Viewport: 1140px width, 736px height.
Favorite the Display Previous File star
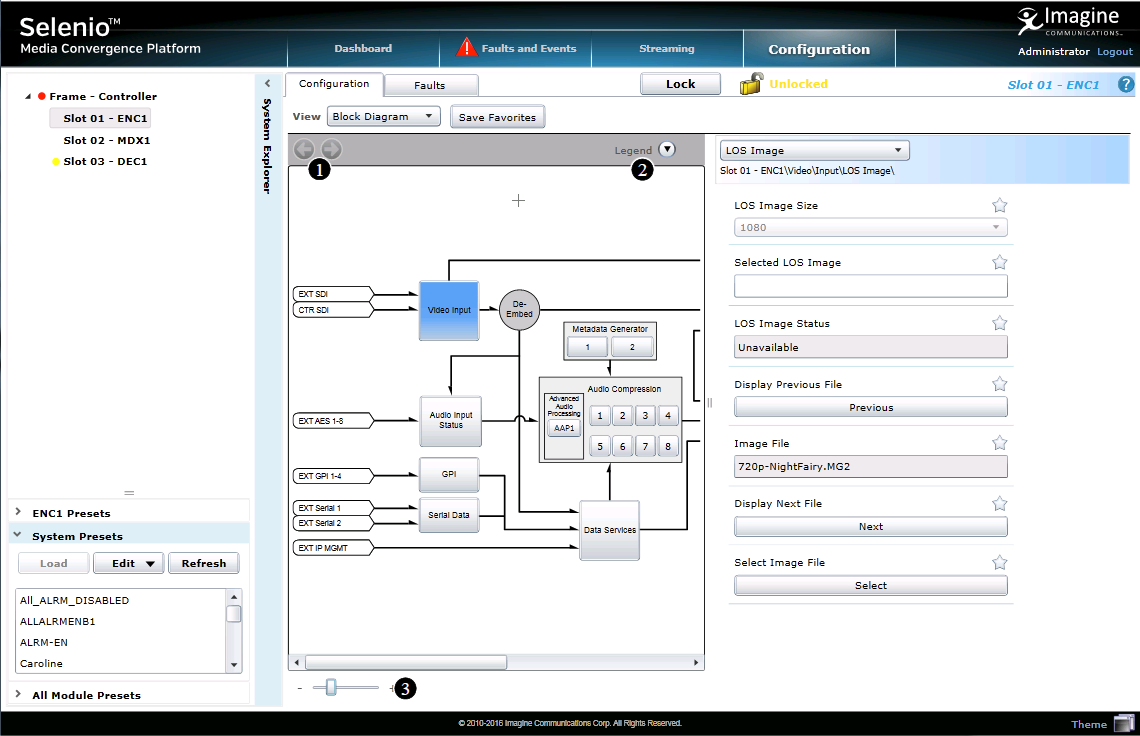1000,384
